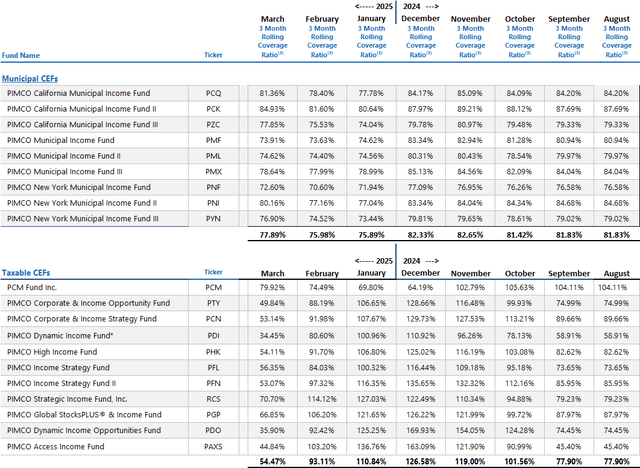Viewport: 640px width, 468px height.
Task: Select PNF September value 76.58%
Action: [569, 188]
